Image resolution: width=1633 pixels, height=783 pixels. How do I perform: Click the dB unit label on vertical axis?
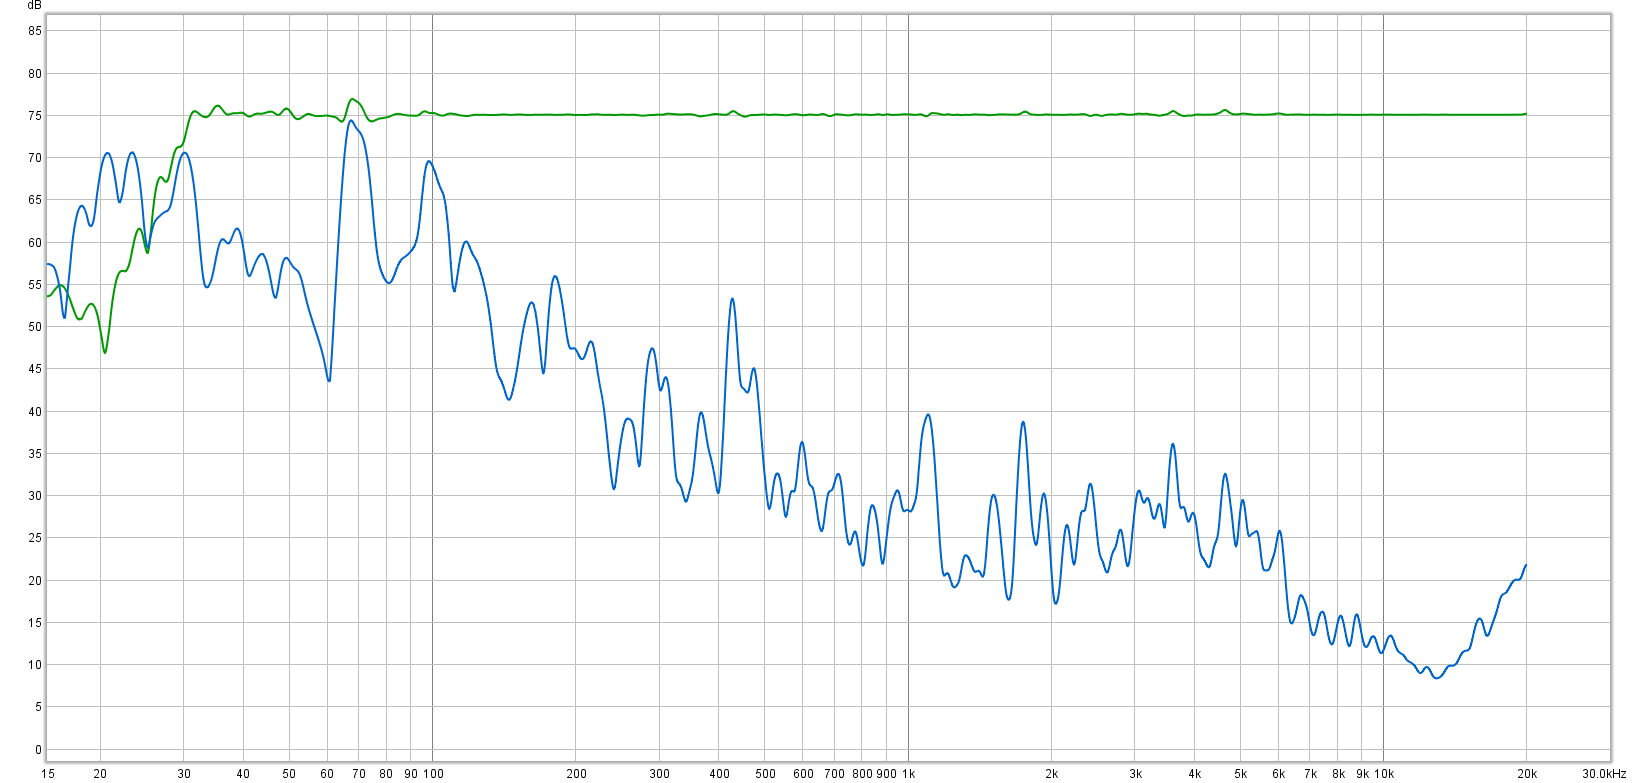point(36,5)
